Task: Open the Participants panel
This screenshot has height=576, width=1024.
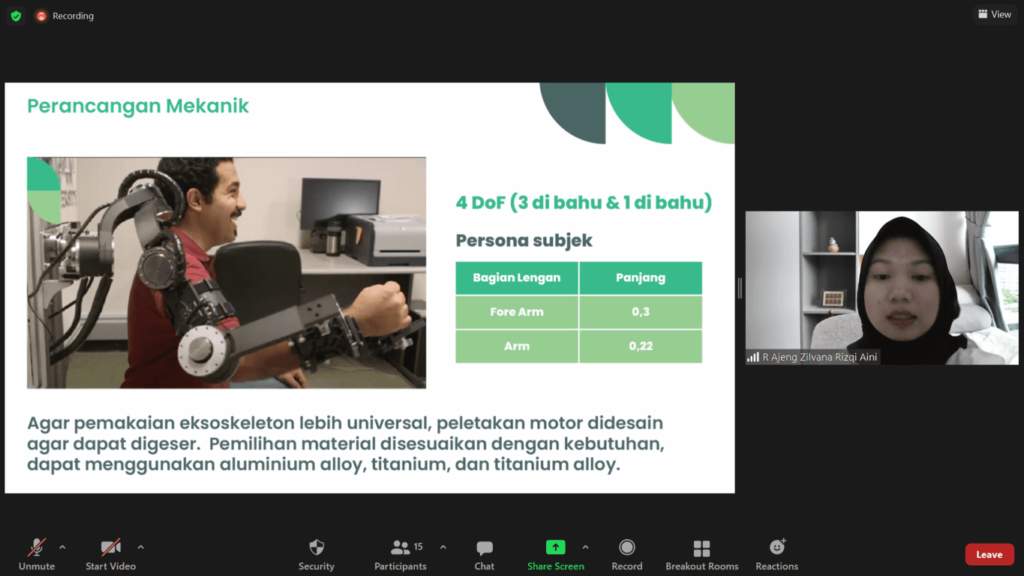Action: click(401, 548)
